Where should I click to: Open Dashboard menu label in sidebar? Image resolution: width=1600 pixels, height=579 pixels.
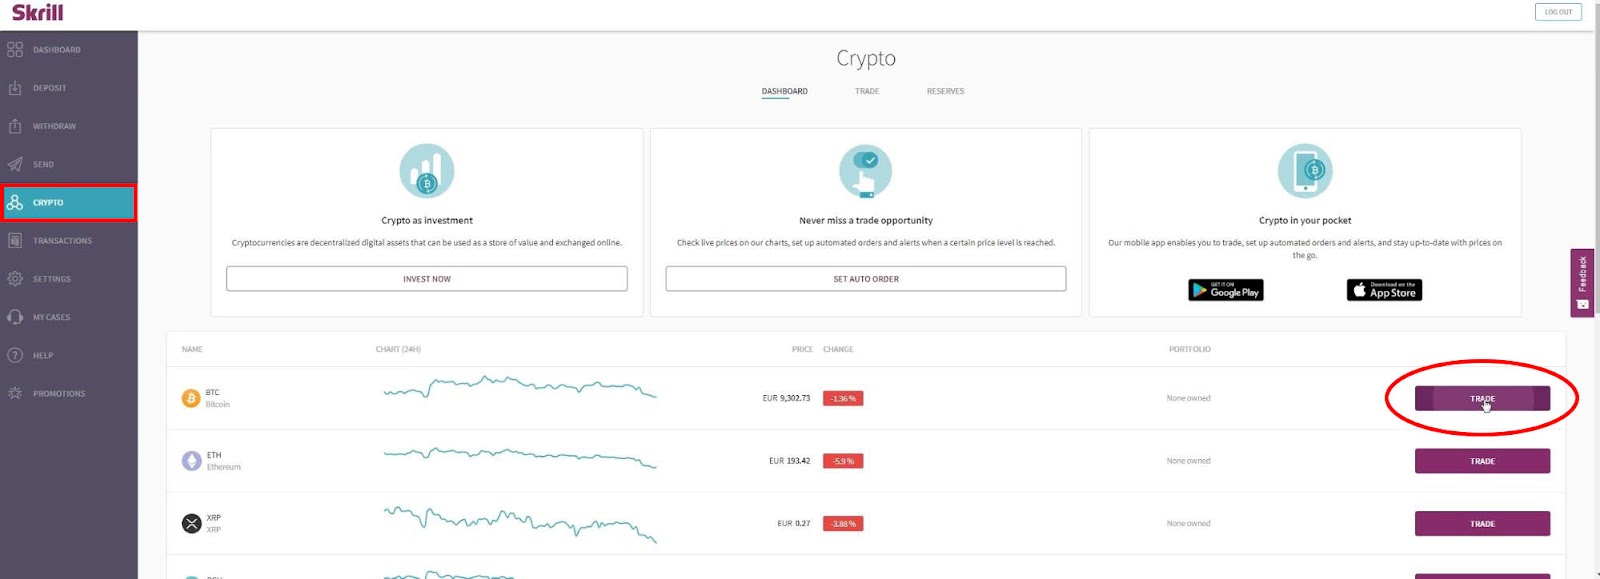click(x=57, y=50)
